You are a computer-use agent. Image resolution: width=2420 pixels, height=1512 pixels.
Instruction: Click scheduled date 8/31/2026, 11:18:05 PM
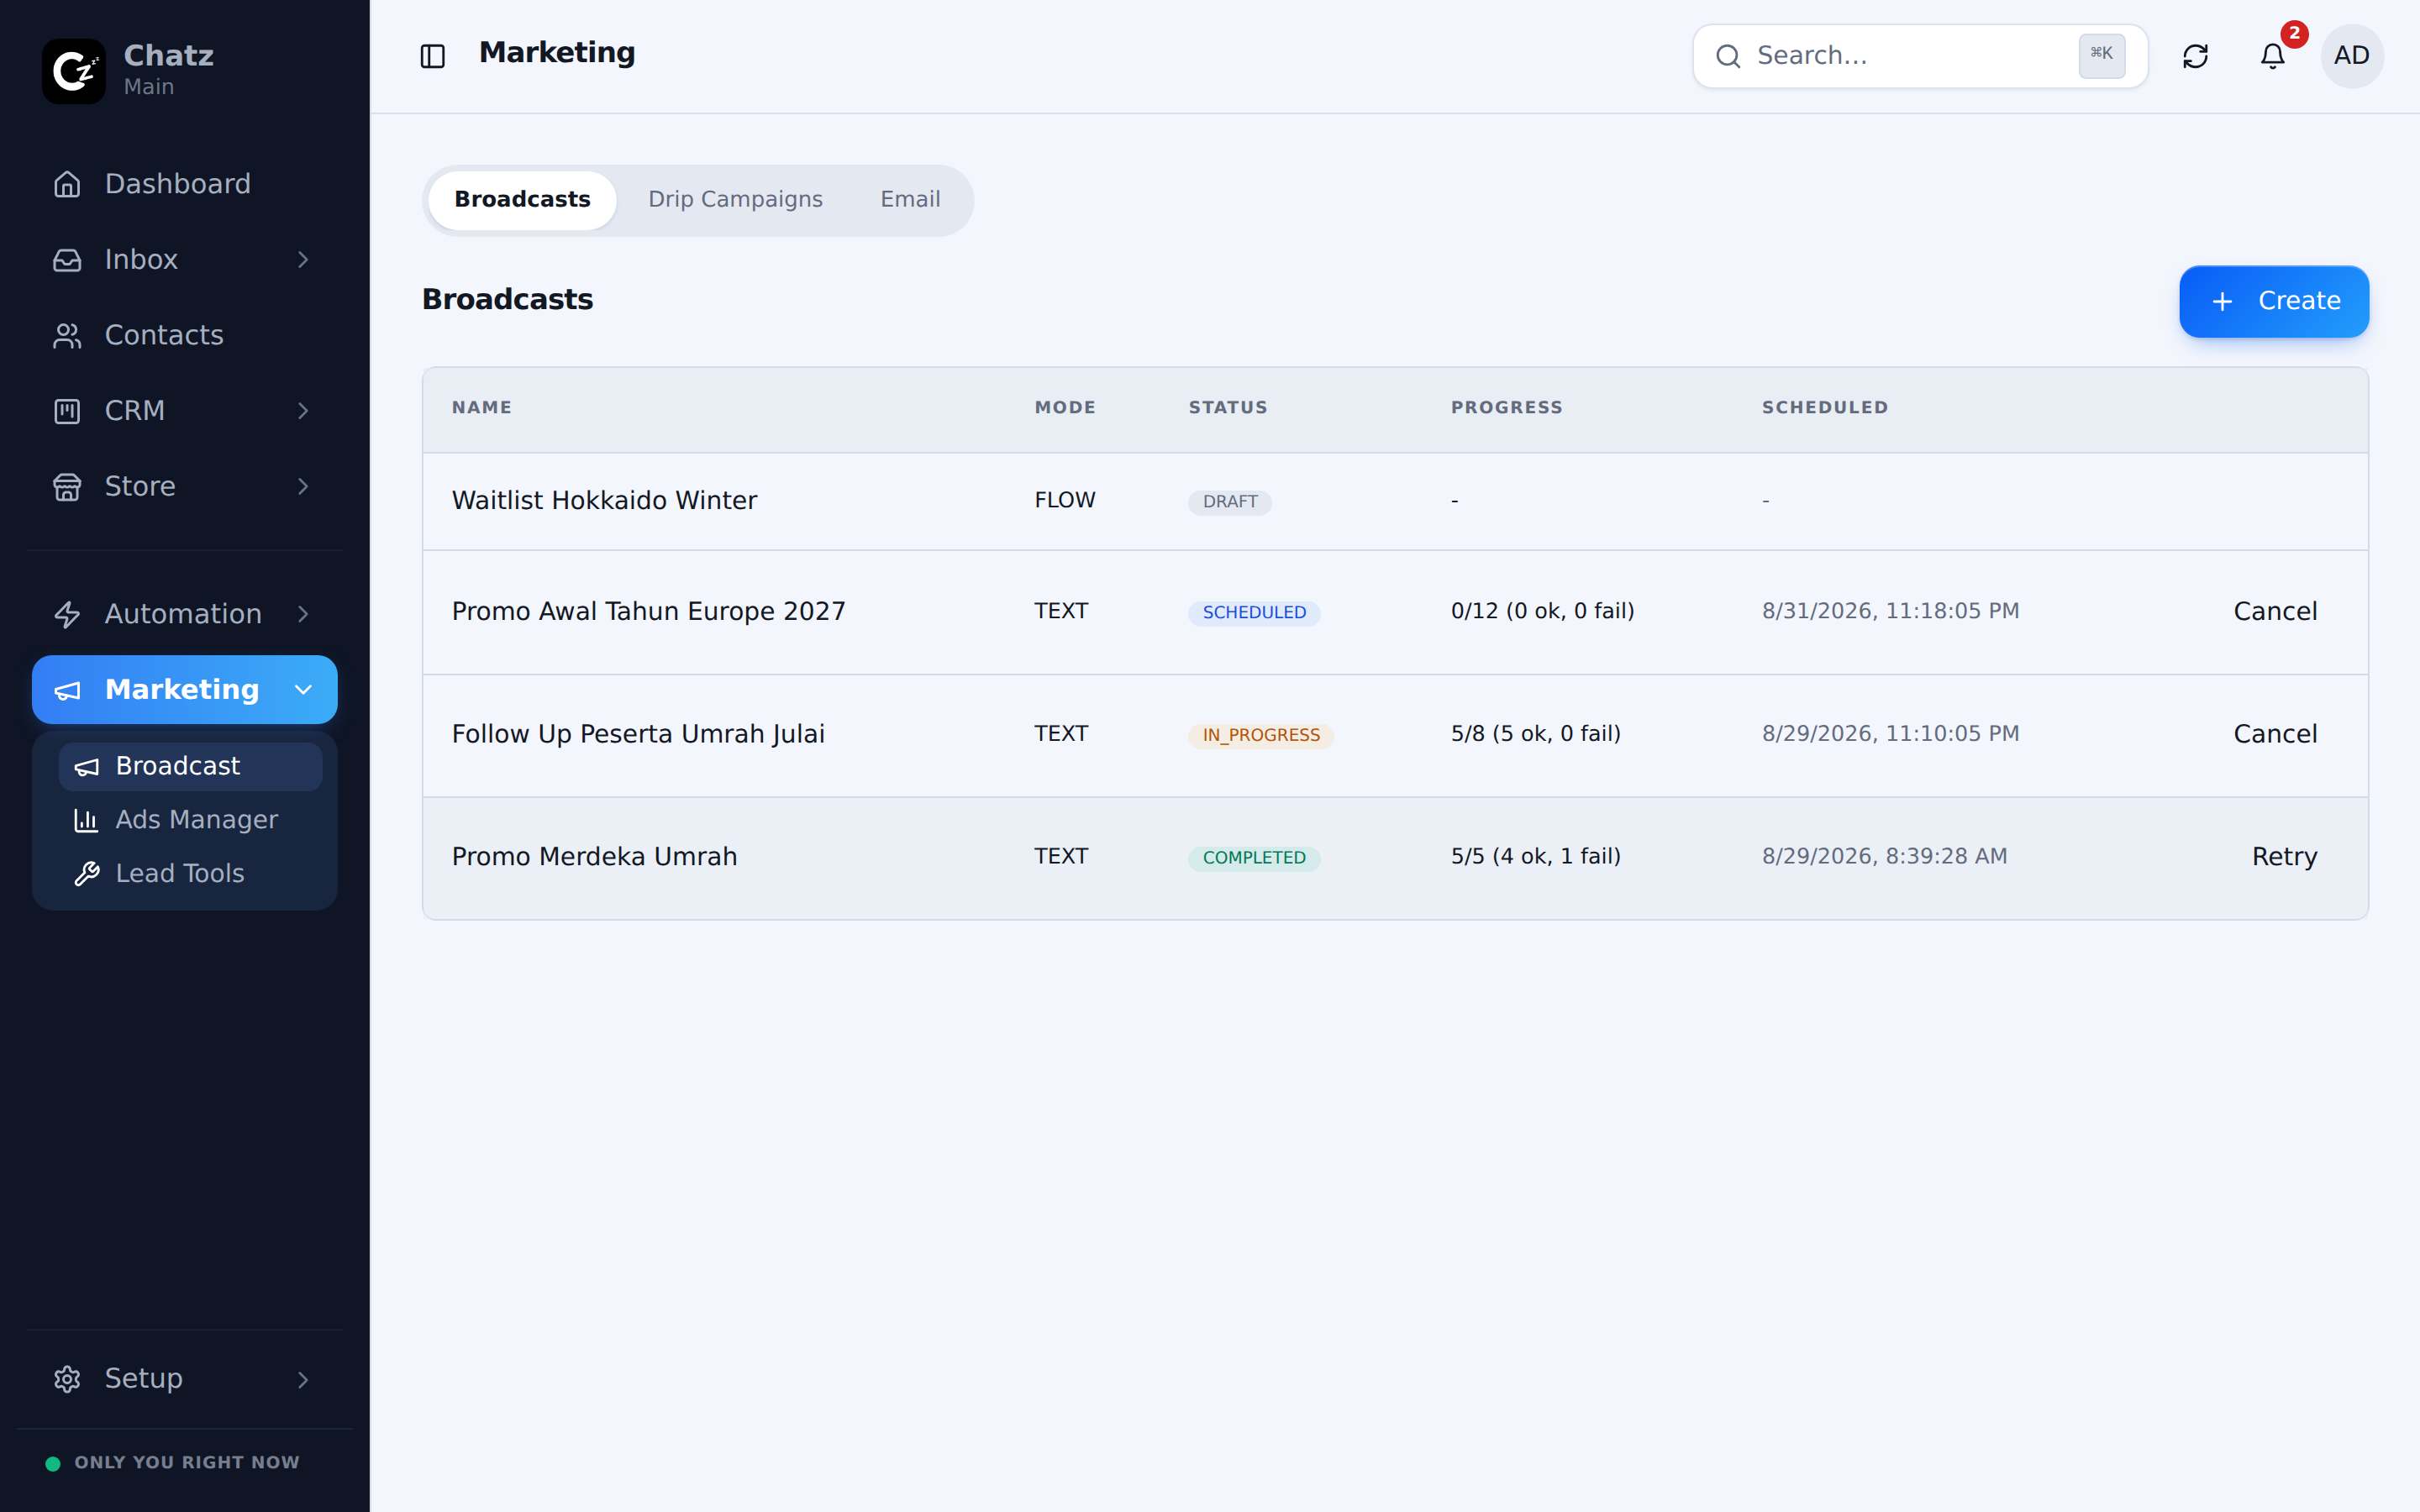click(1890, 611)
